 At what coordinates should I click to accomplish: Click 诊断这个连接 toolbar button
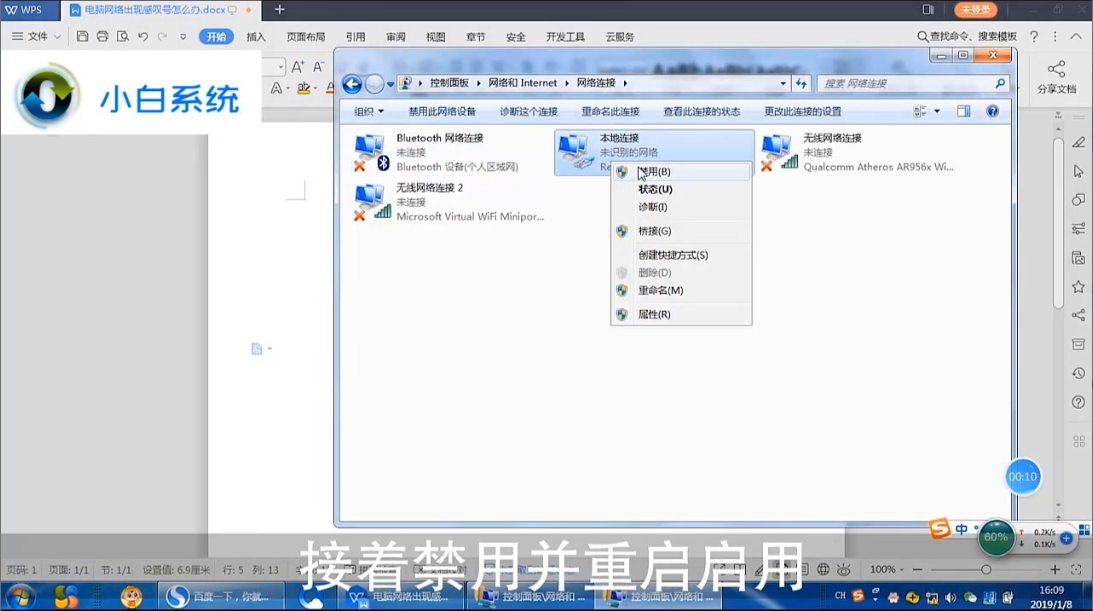click(528, 111)
